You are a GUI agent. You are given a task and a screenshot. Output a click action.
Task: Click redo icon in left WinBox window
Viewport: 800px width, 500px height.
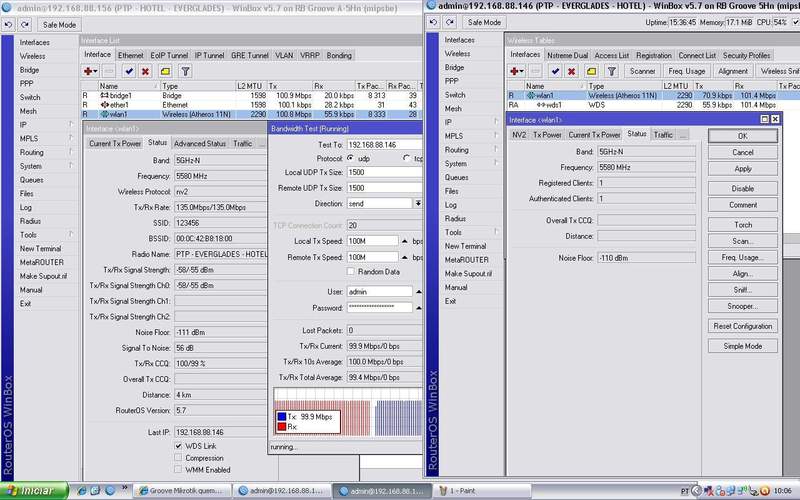pyautogui.click(x=26, y=24)
